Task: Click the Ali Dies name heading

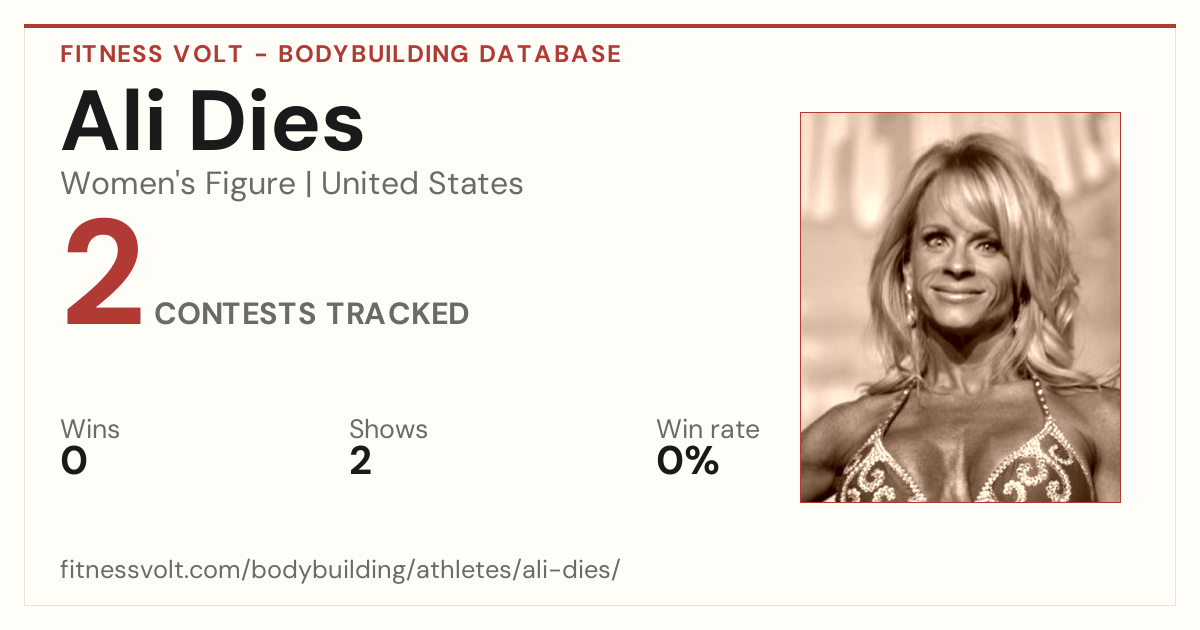Action: [212, 123]
